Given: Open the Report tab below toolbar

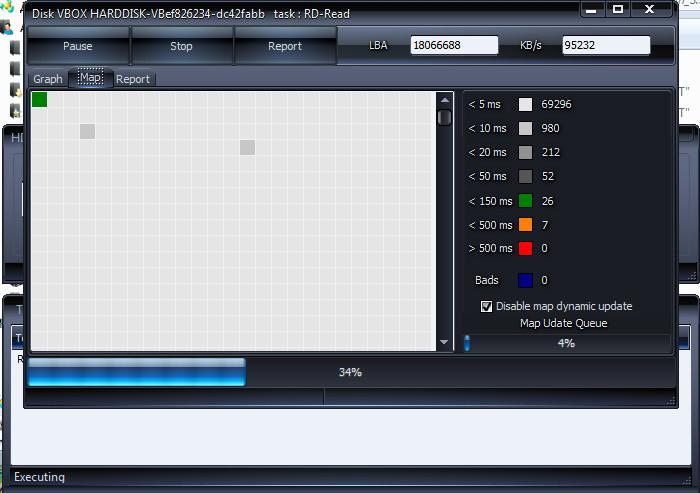Looking at the screenshot, I should (x=133, y=79).
